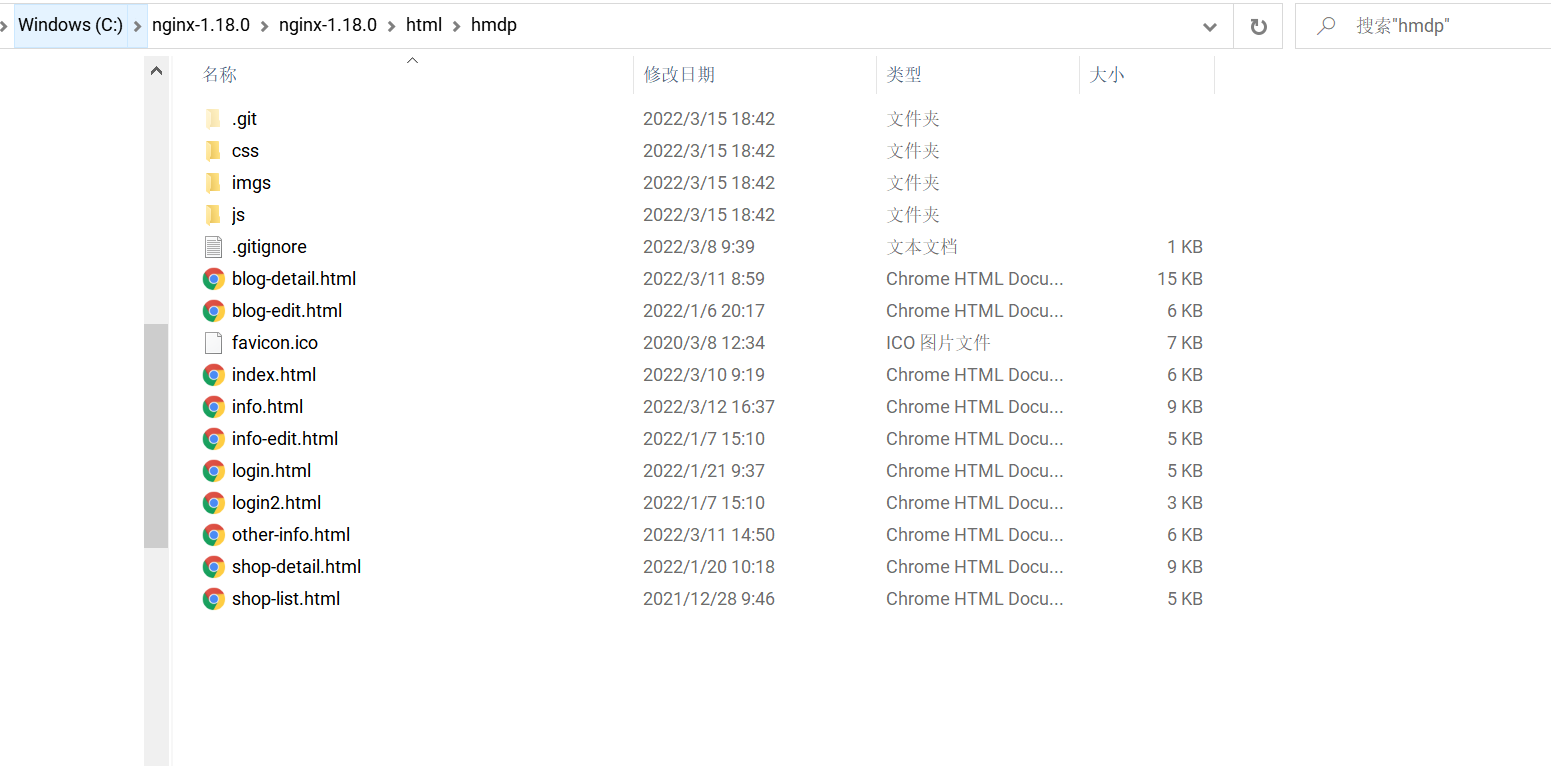
Task: Click date 2022/3/12 16:37 of info.html
Action: coord(709,407)
